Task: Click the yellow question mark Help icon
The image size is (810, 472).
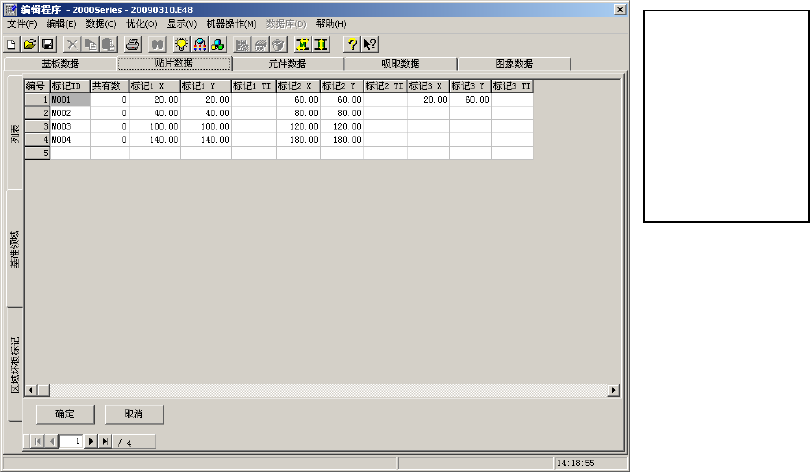Action: [x=351, y=44]
